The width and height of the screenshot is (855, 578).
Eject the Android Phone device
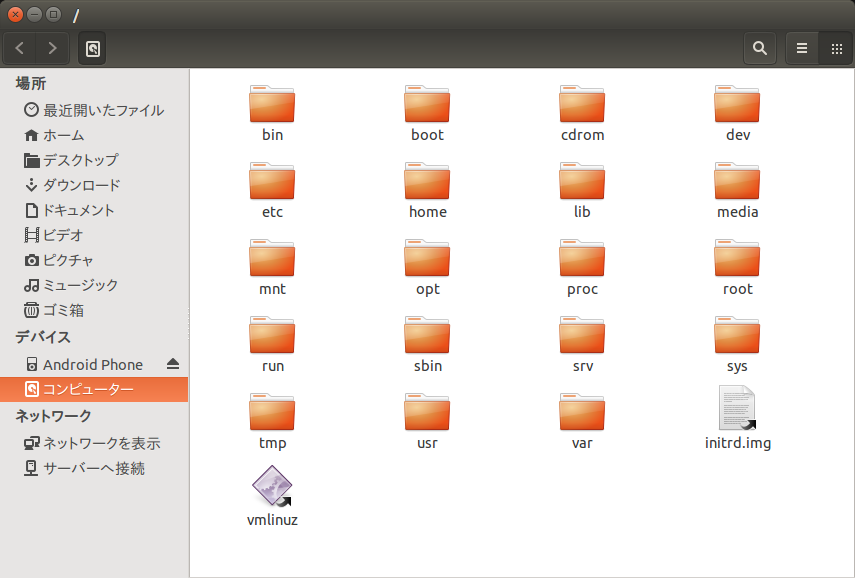pyautogui.click(x=173, y=364)
